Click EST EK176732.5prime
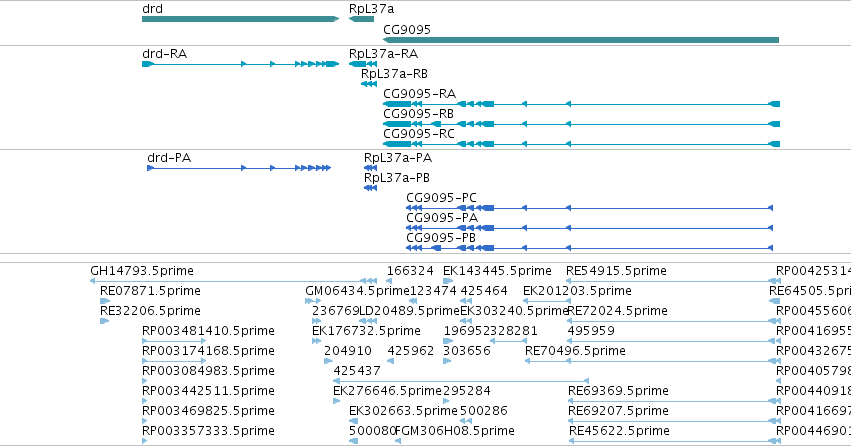Screen dimensions: 851x446 (366, 331)
